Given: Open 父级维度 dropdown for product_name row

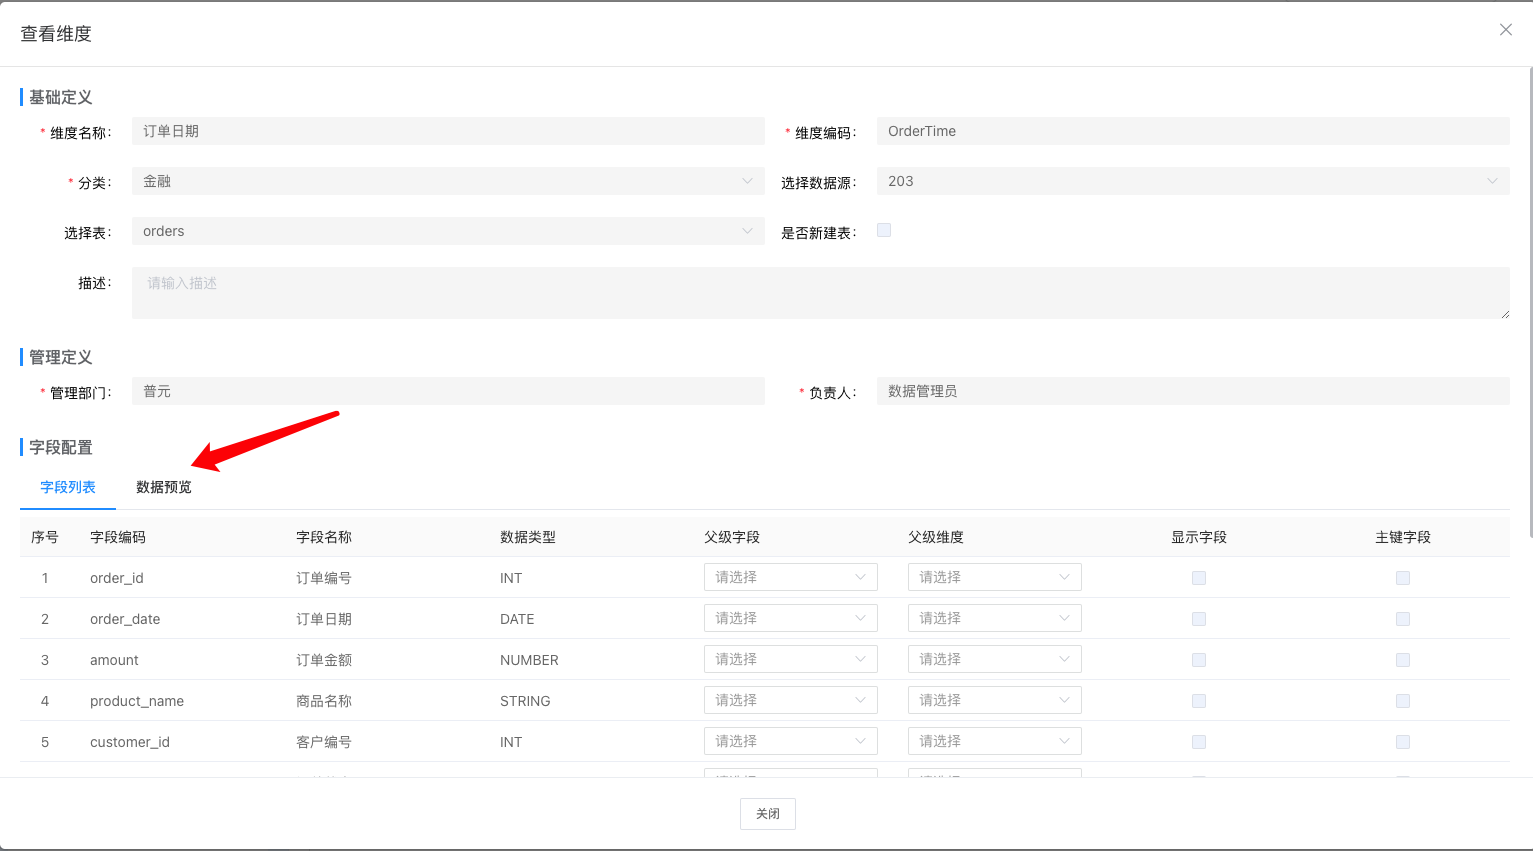Looking at the screenshot, I should [994, 701].
